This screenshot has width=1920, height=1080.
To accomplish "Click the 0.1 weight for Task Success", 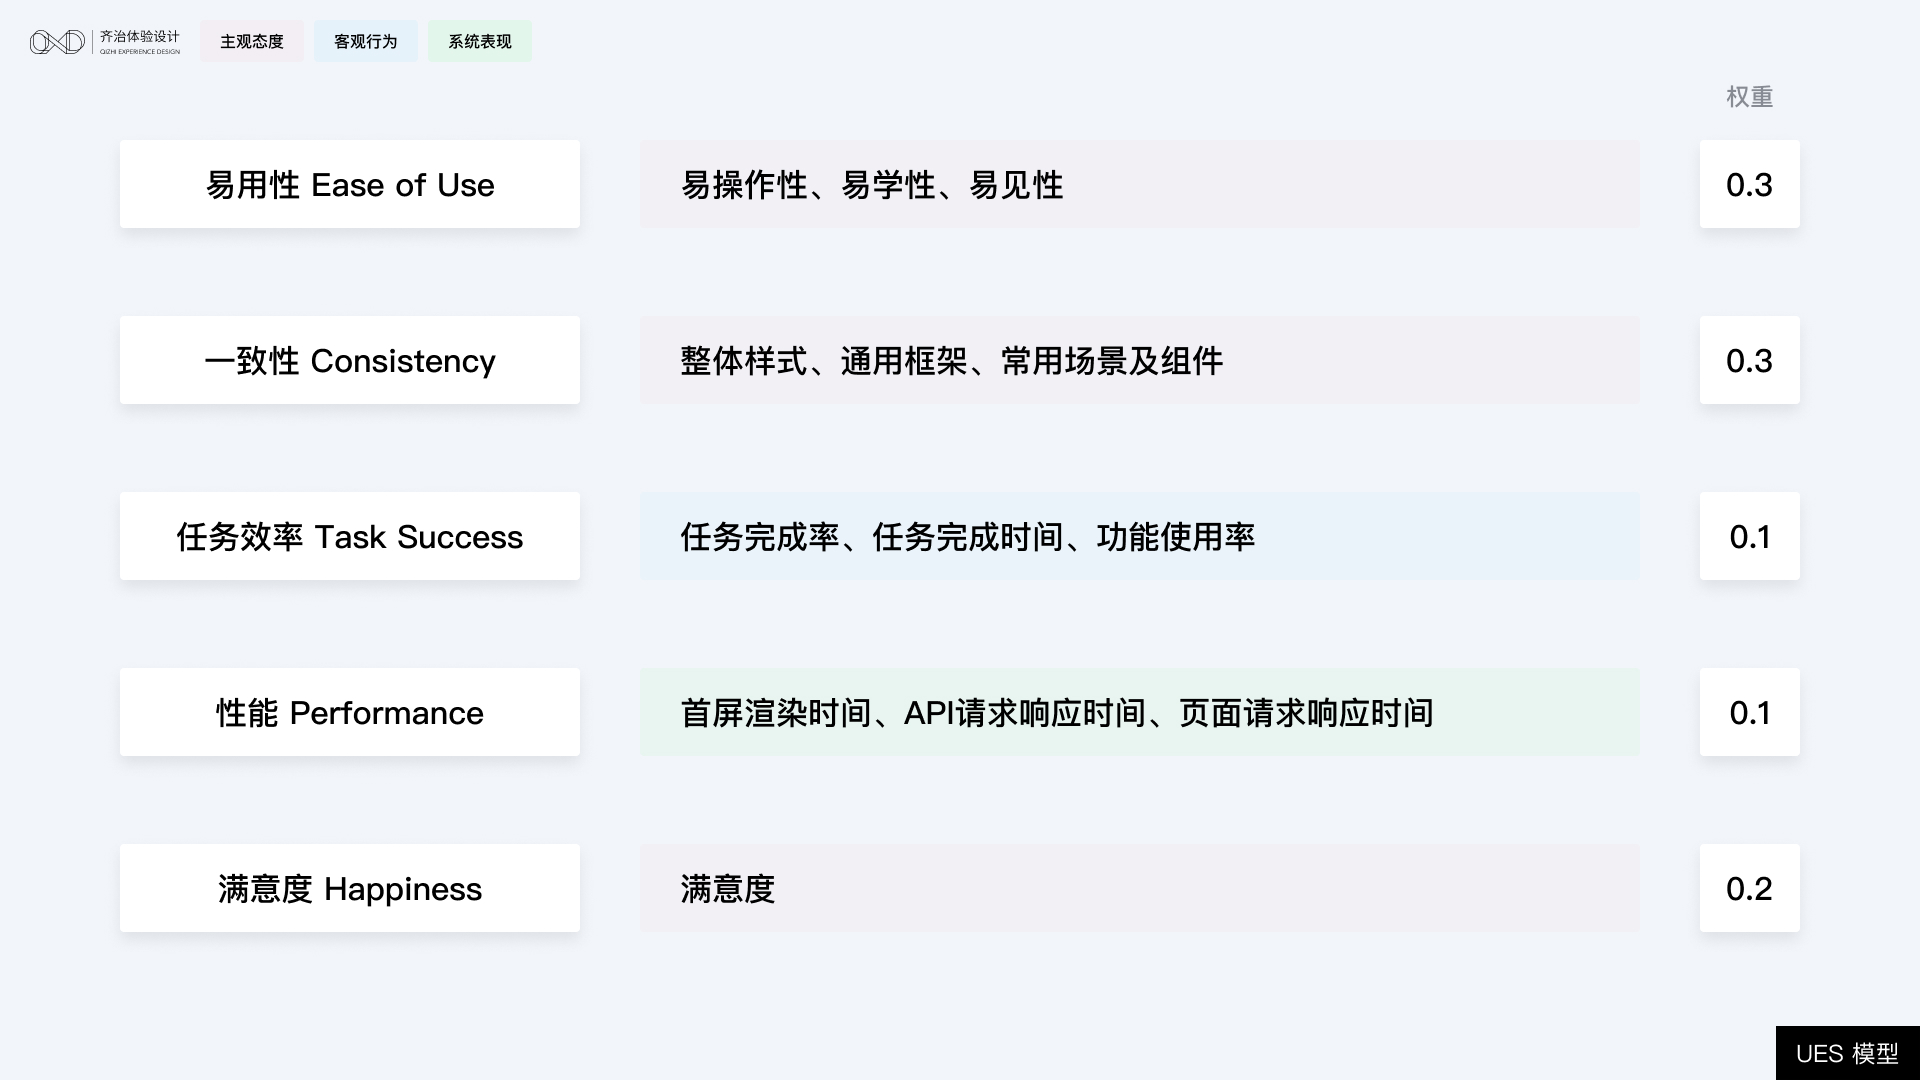I will pos(1749,537).
